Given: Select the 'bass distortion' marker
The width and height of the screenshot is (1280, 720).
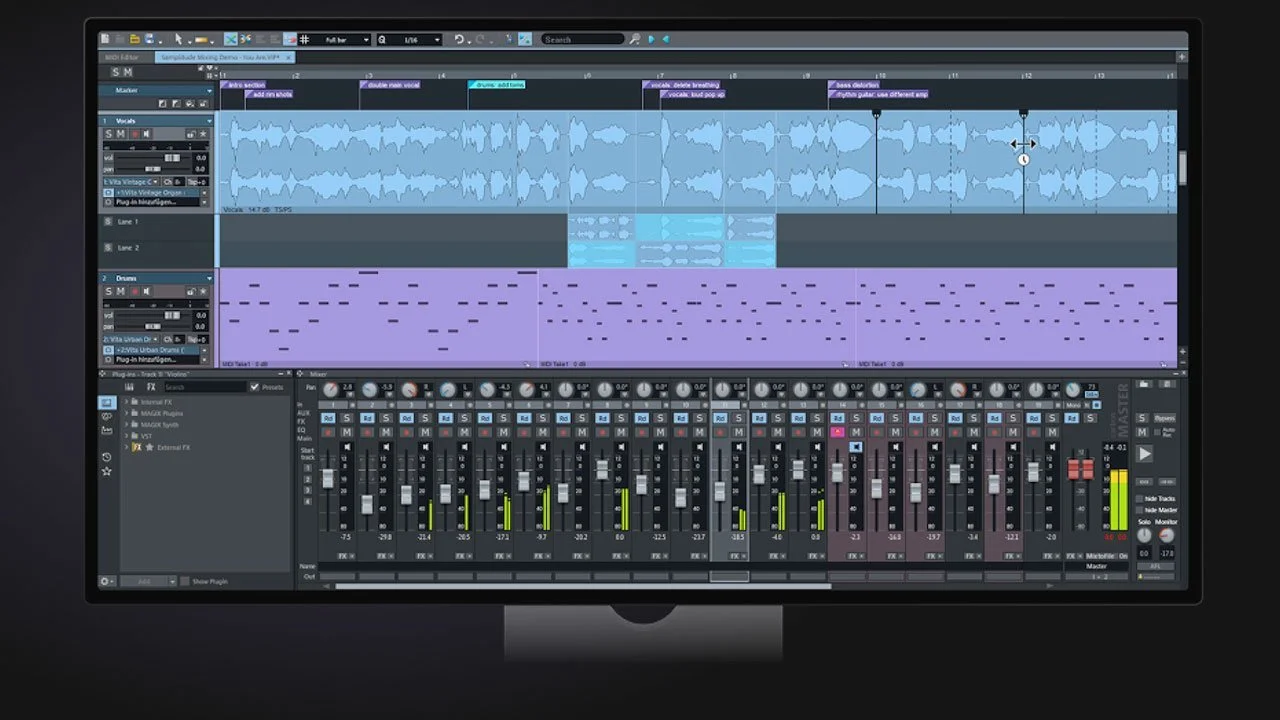Looking at the screenshot, I should click(854, 85).
